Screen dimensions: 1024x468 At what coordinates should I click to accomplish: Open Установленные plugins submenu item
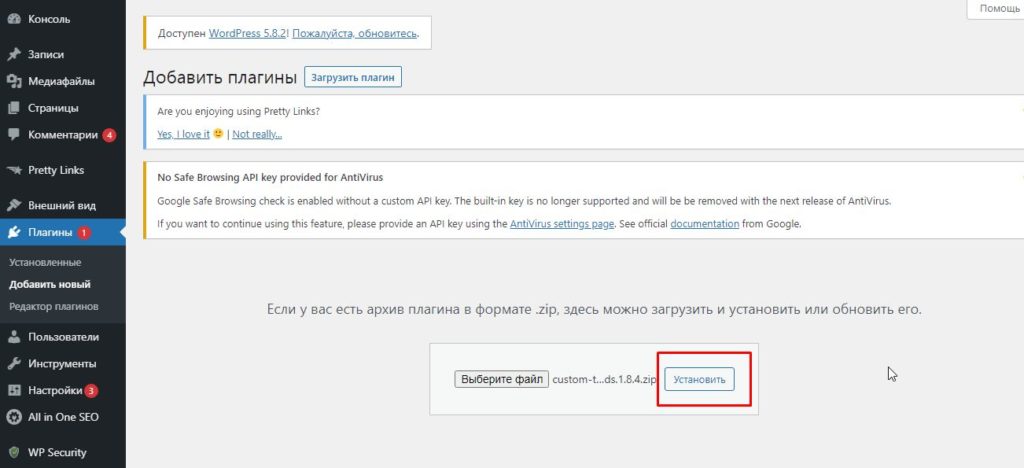[44, 263]
